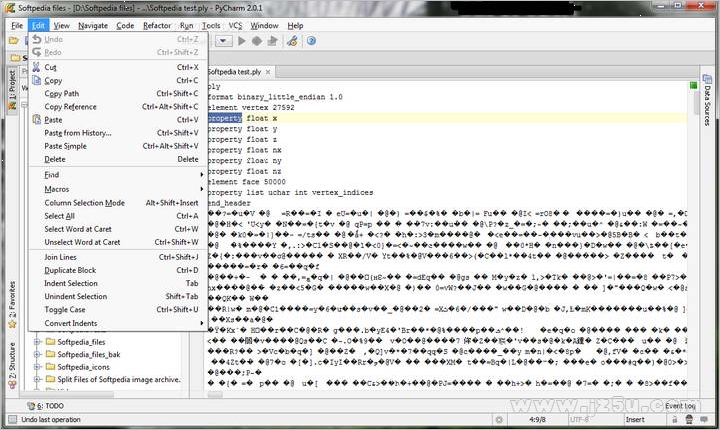Expand Split Files of Softpedia folder node
The height and width of the screenshot is (430, 720).
[38, 379]
